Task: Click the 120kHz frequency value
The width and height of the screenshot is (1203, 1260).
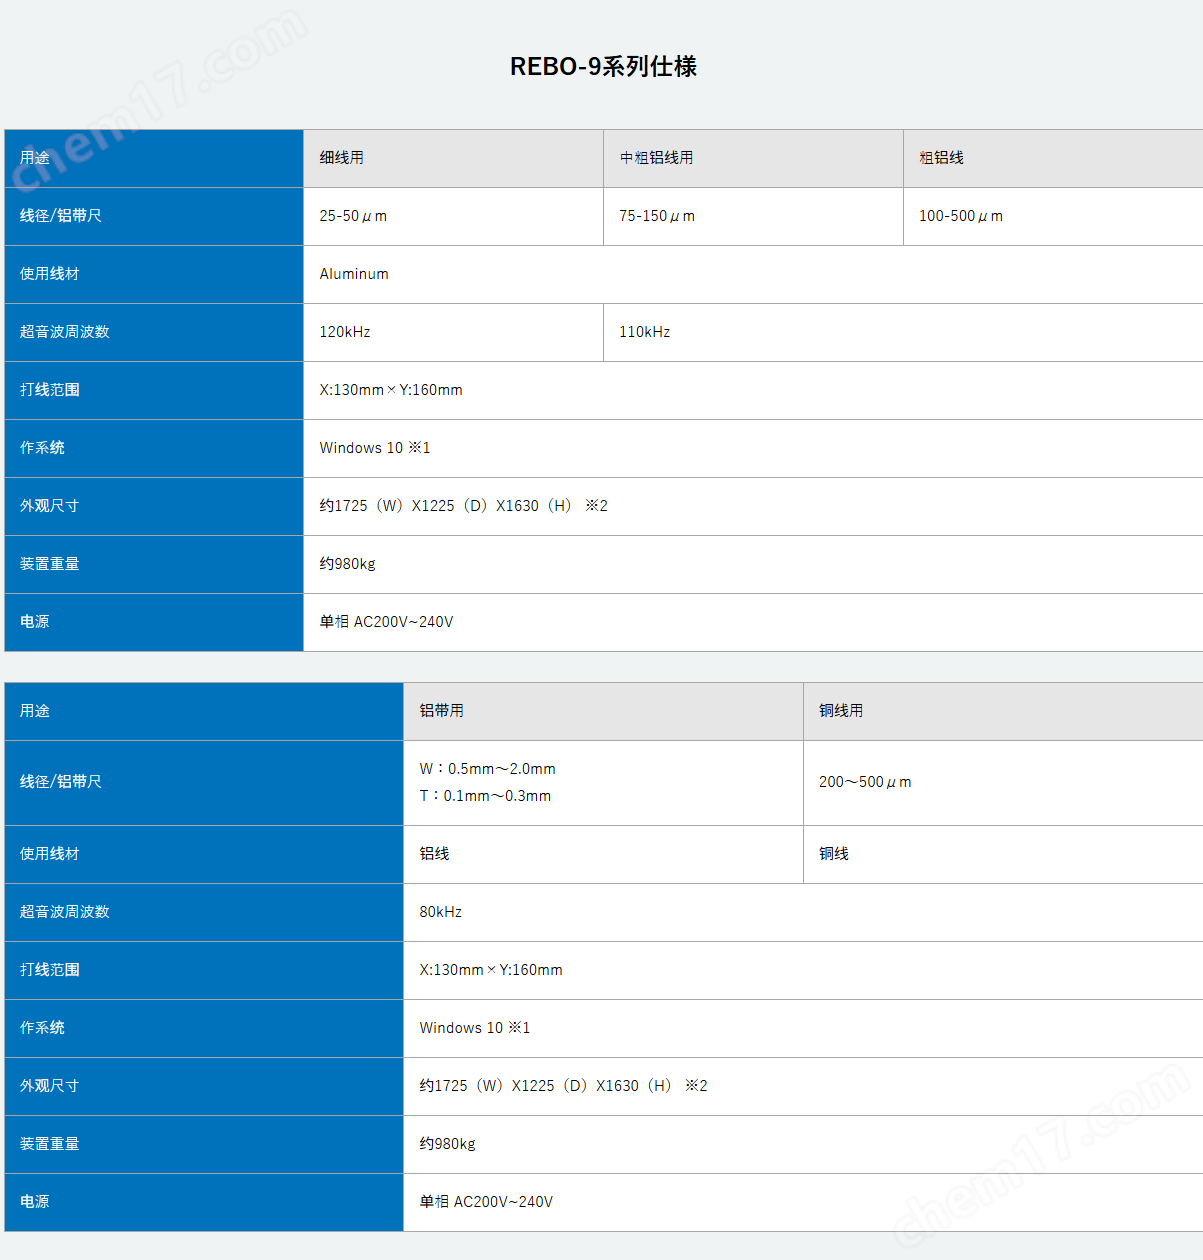Action: 345,332
